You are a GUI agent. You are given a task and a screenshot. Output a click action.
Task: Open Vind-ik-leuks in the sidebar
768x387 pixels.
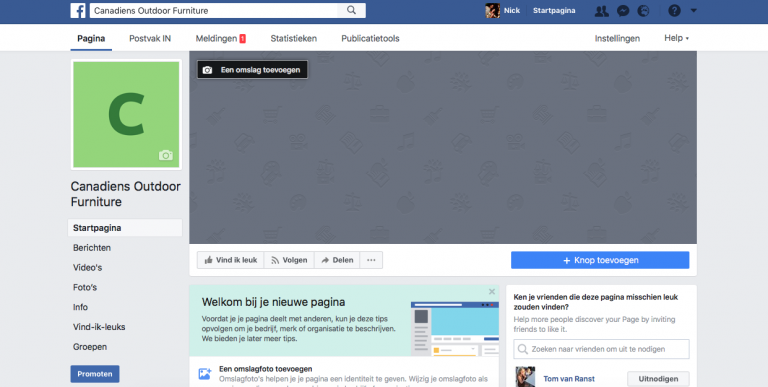coord(99,327)
